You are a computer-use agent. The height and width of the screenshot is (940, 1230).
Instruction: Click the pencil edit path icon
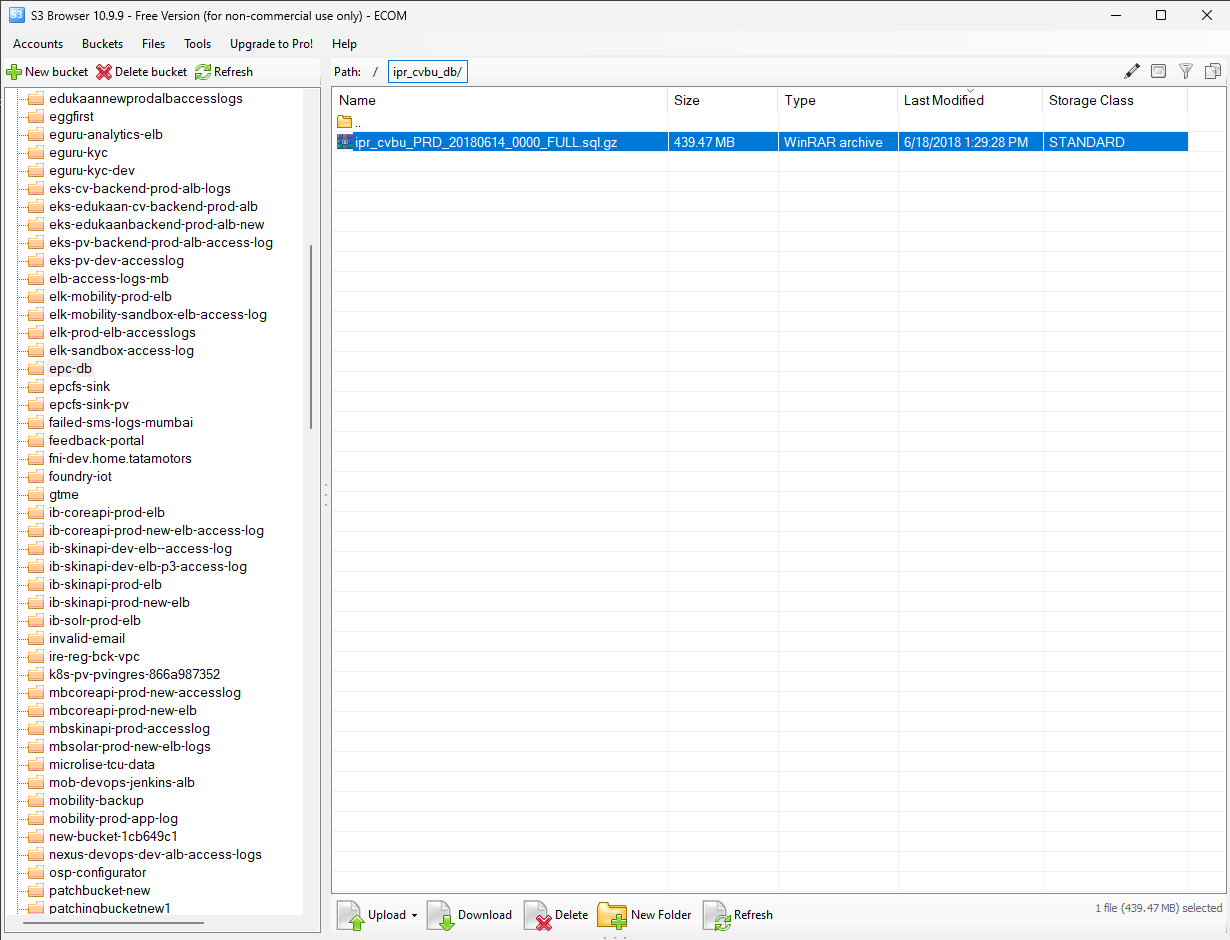click(1132, 71)
